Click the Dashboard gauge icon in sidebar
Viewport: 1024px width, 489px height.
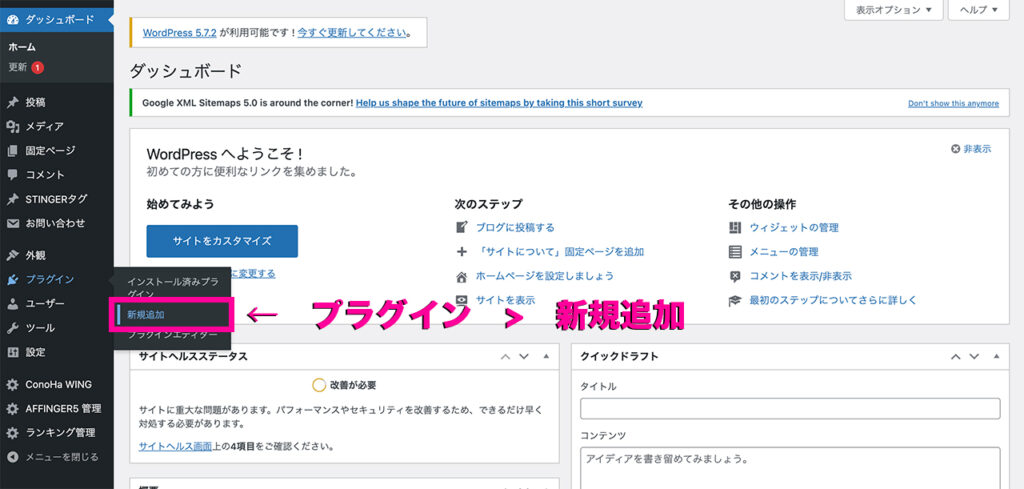12,19
